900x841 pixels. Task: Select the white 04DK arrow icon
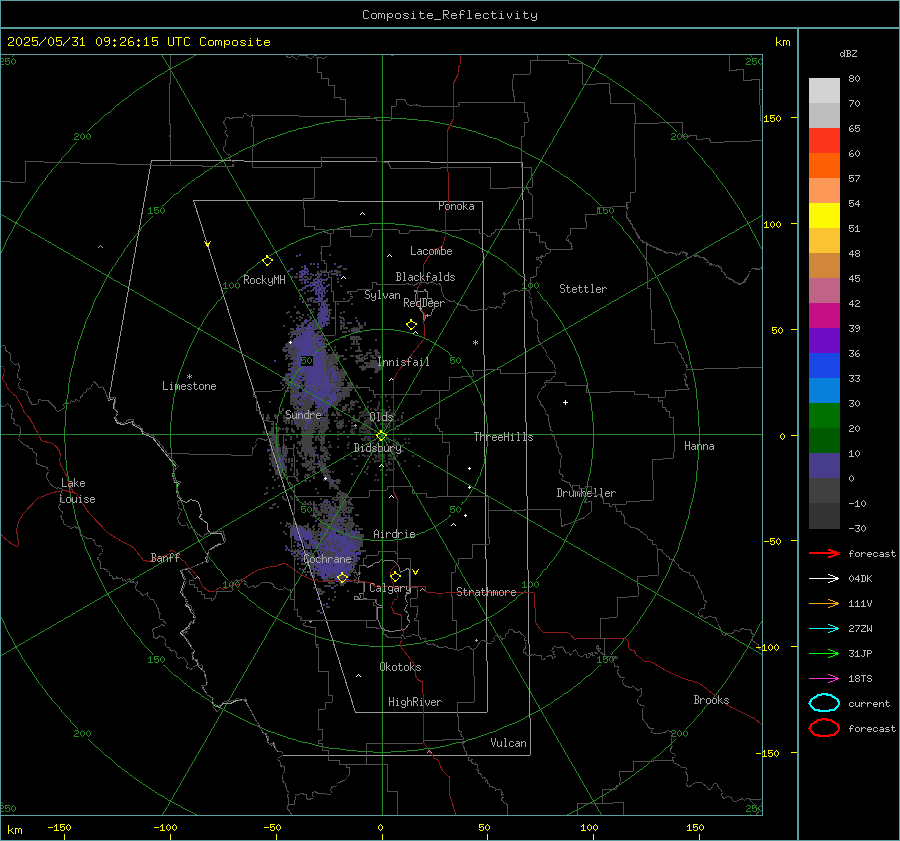click(x=824, y=578)
